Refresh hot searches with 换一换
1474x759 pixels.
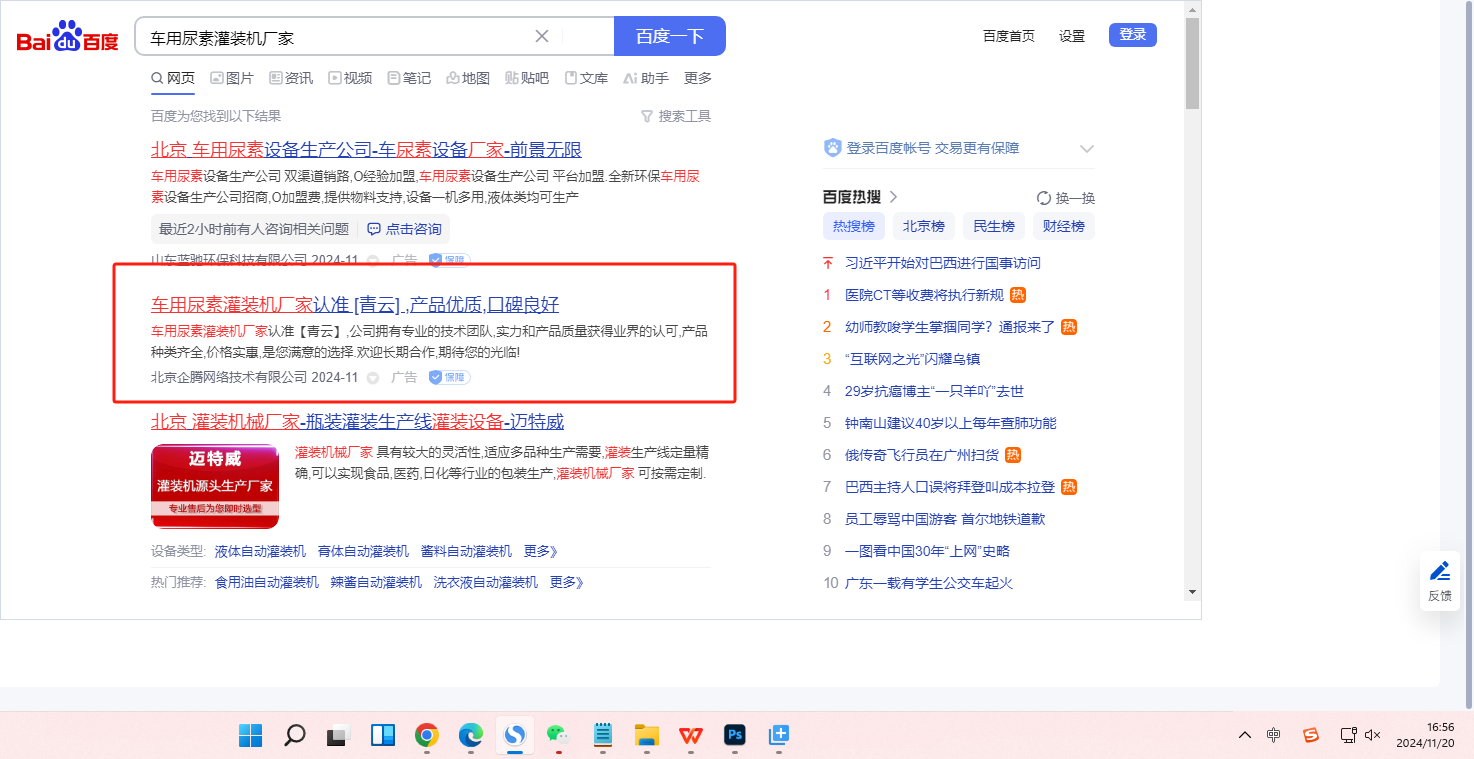1066,198
